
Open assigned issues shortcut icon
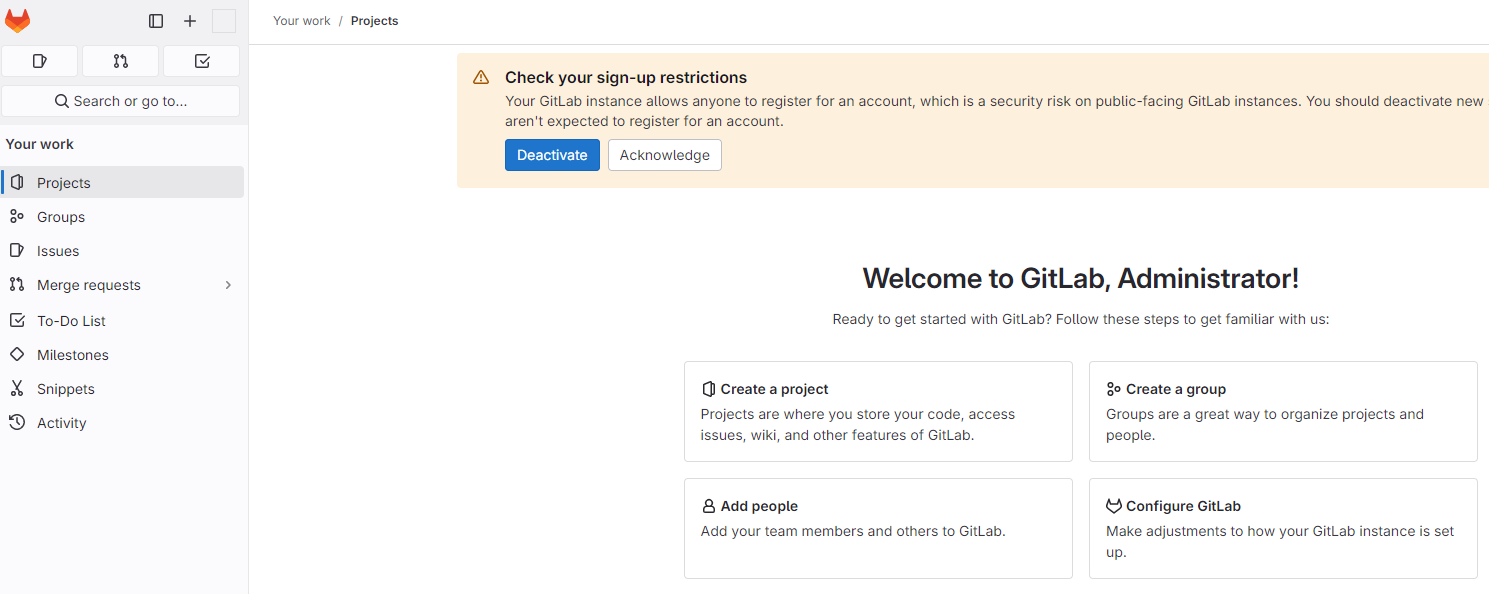point(40,61)
